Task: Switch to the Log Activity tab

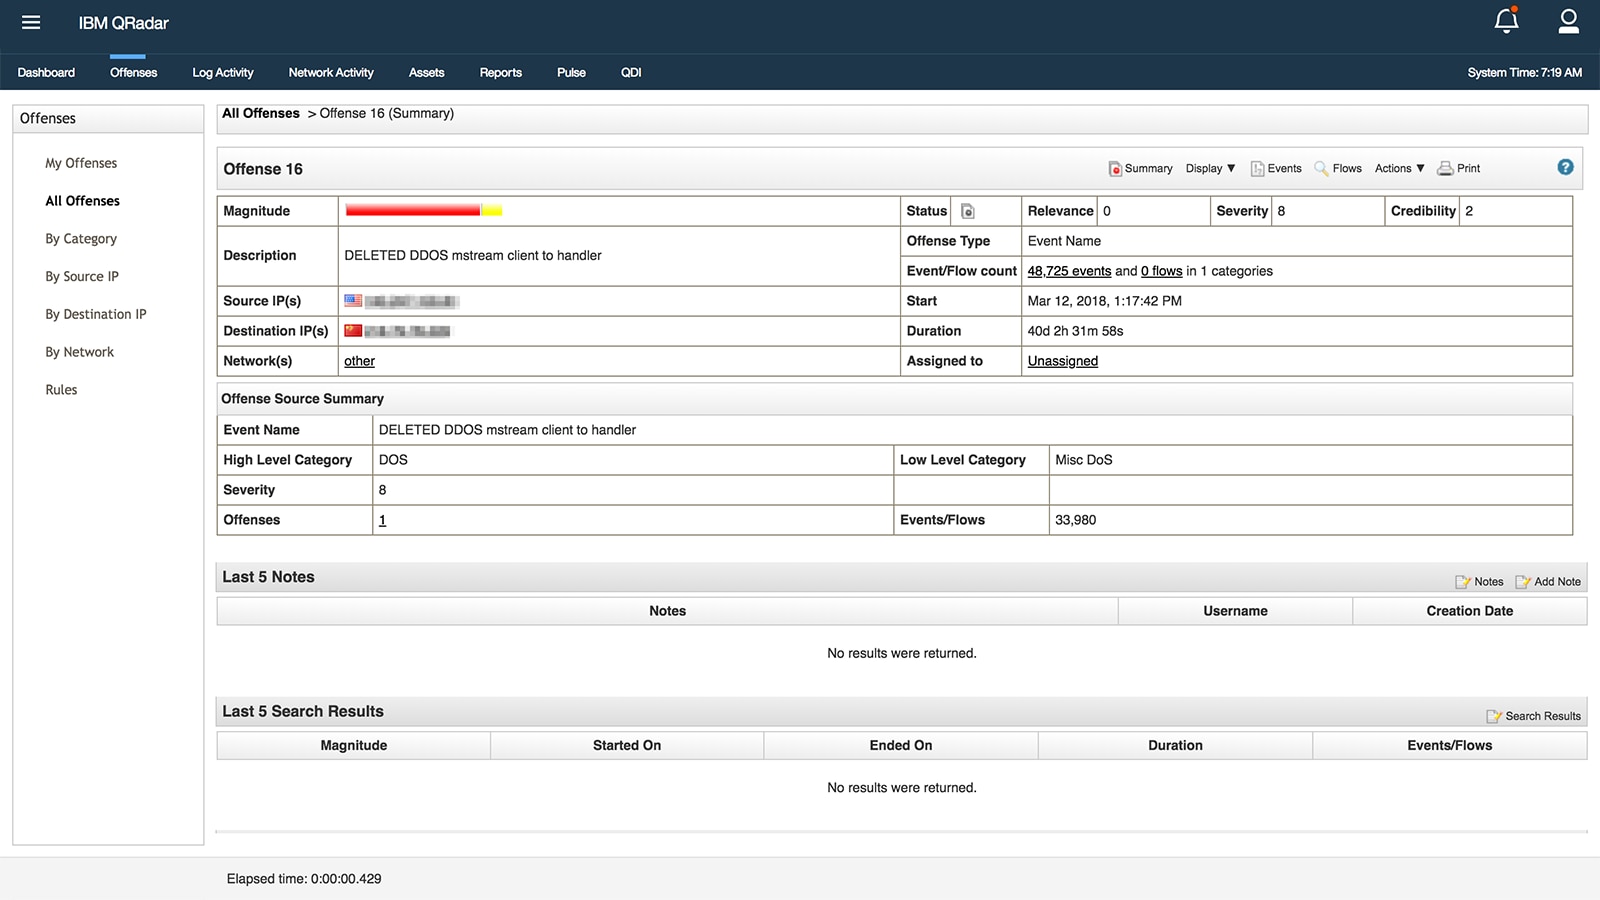Action: coord(223,72)
